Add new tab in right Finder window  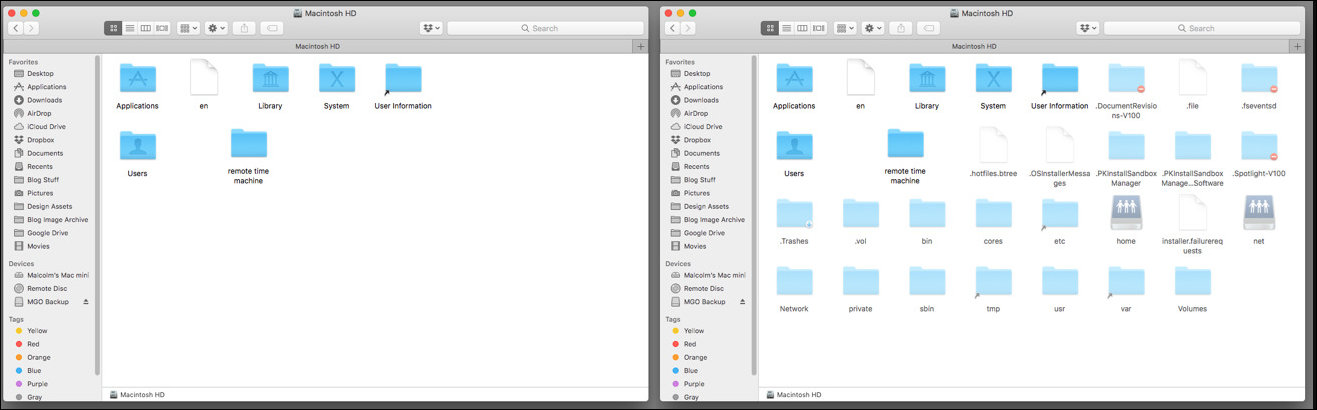[x=1298, y=46]
